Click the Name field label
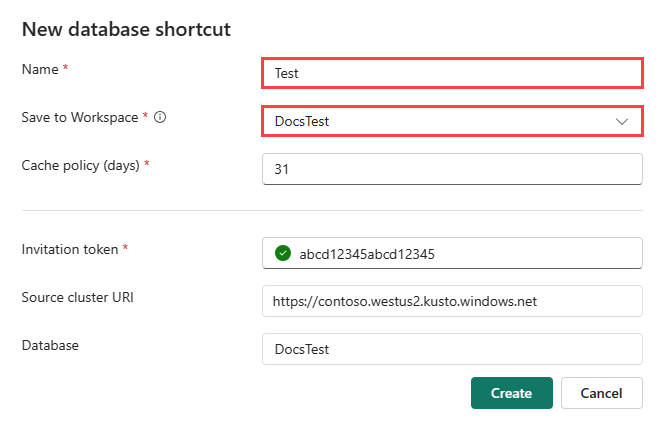This screenshot has height=430, width=664. click(40, 69)
